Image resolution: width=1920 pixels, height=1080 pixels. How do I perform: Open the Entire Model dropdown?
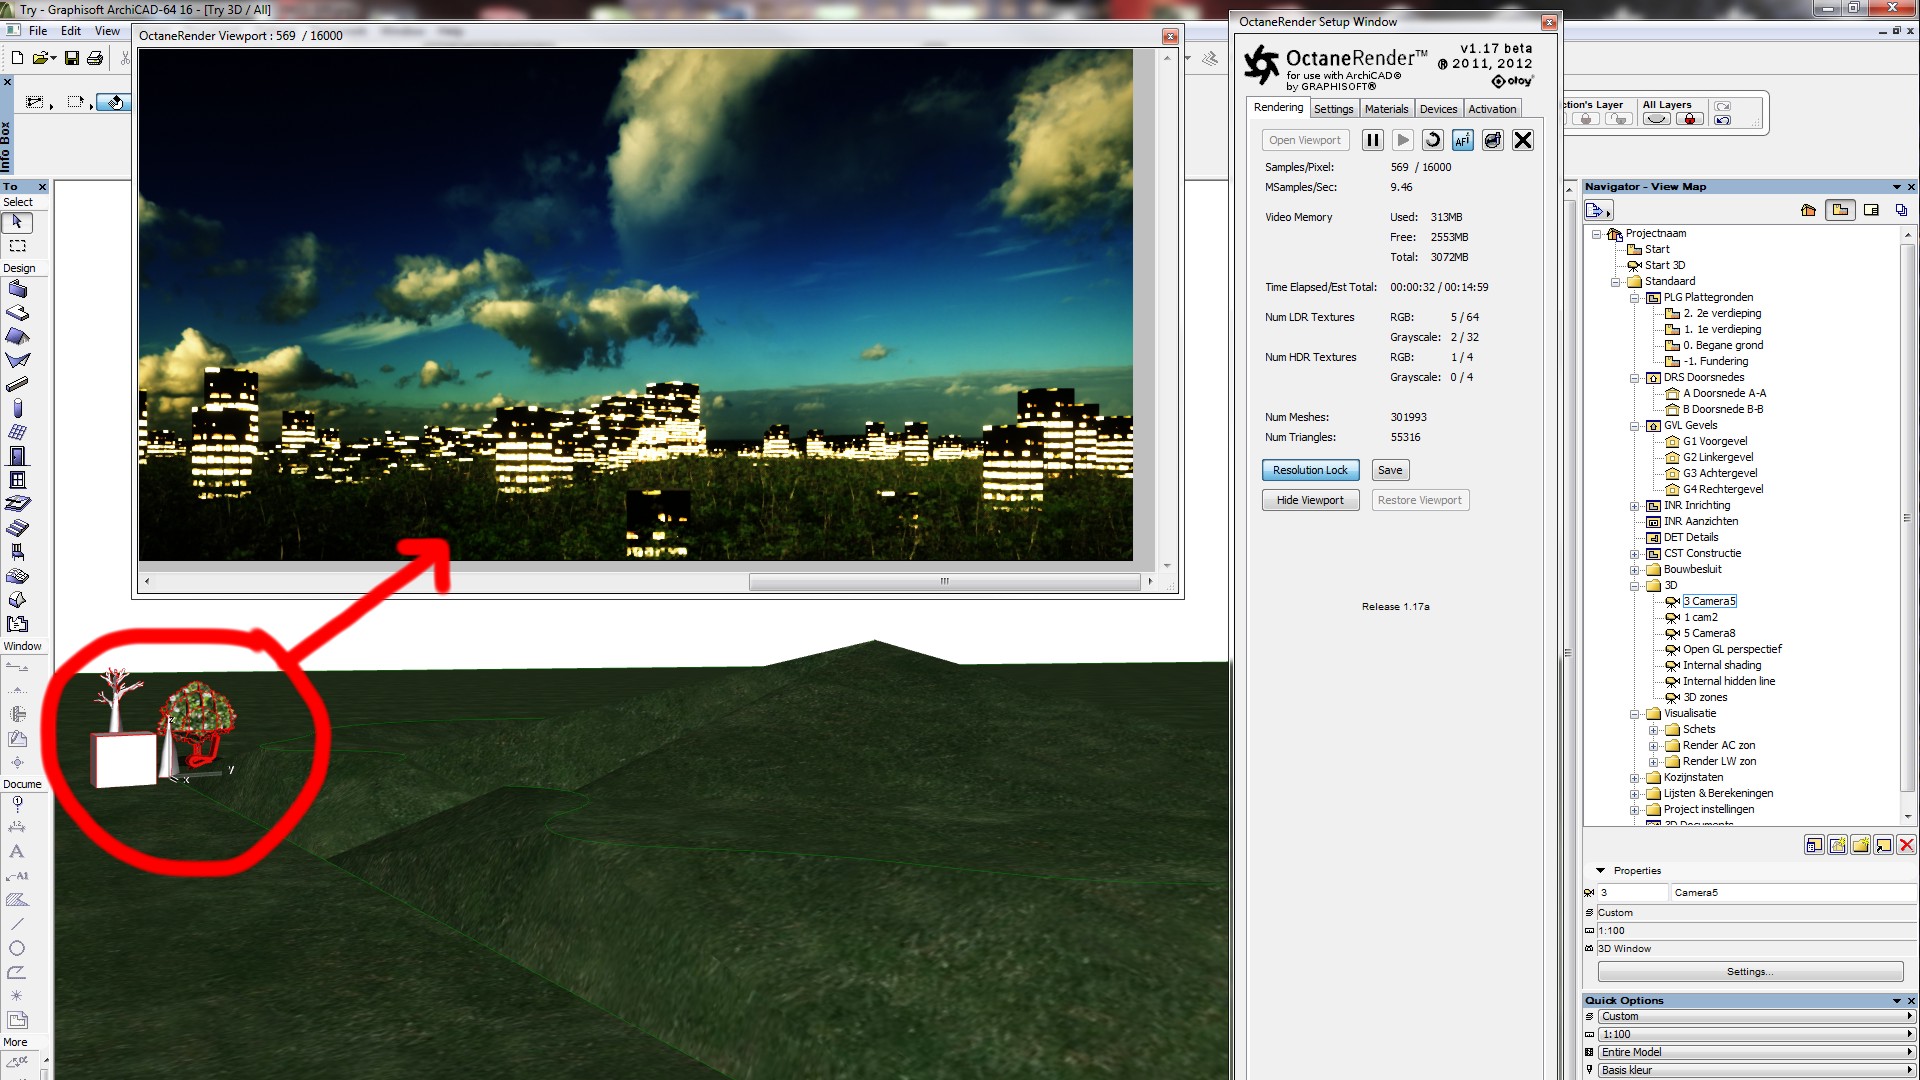pyautogui.click(x=1752, y=1052)
